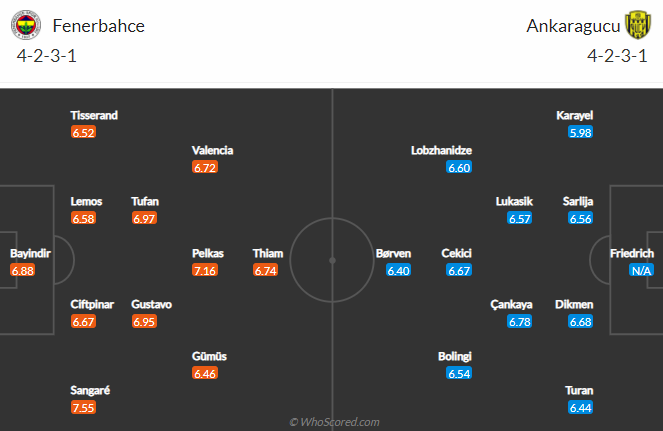
Task: Click the Fenerbahce club crest icon
Action: (x=26, y=25)
